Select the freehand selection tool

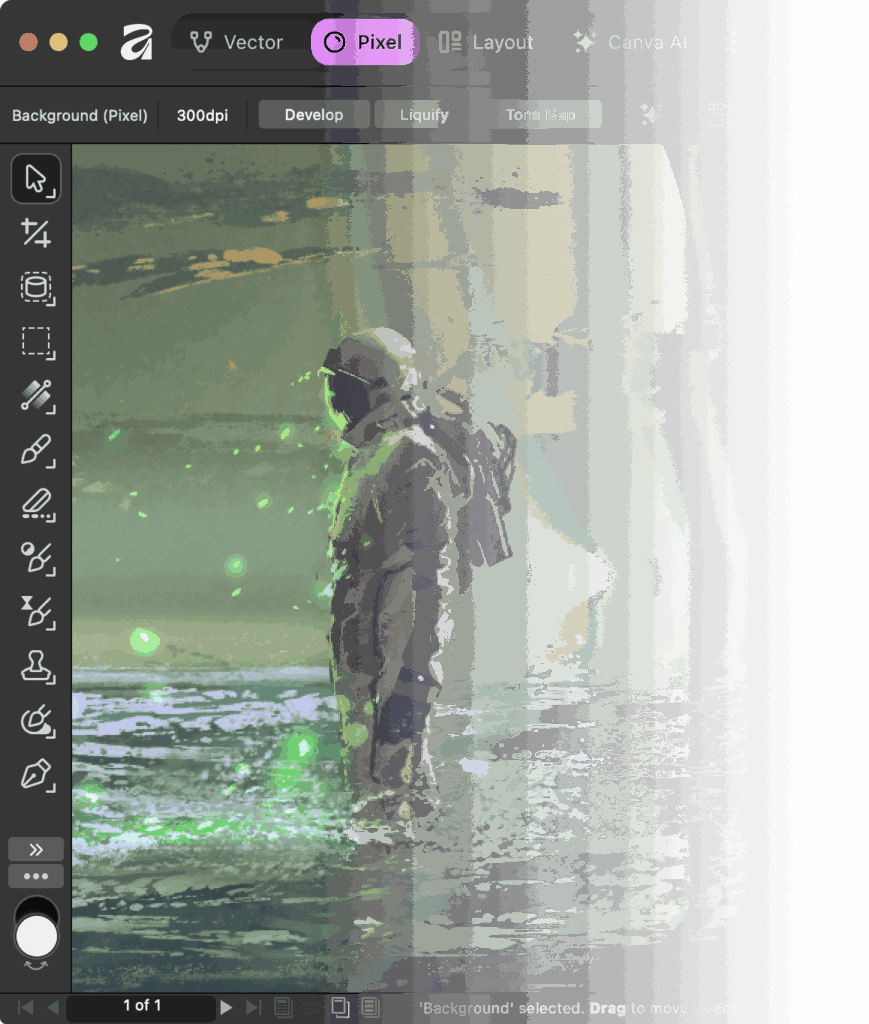(36, 288)
